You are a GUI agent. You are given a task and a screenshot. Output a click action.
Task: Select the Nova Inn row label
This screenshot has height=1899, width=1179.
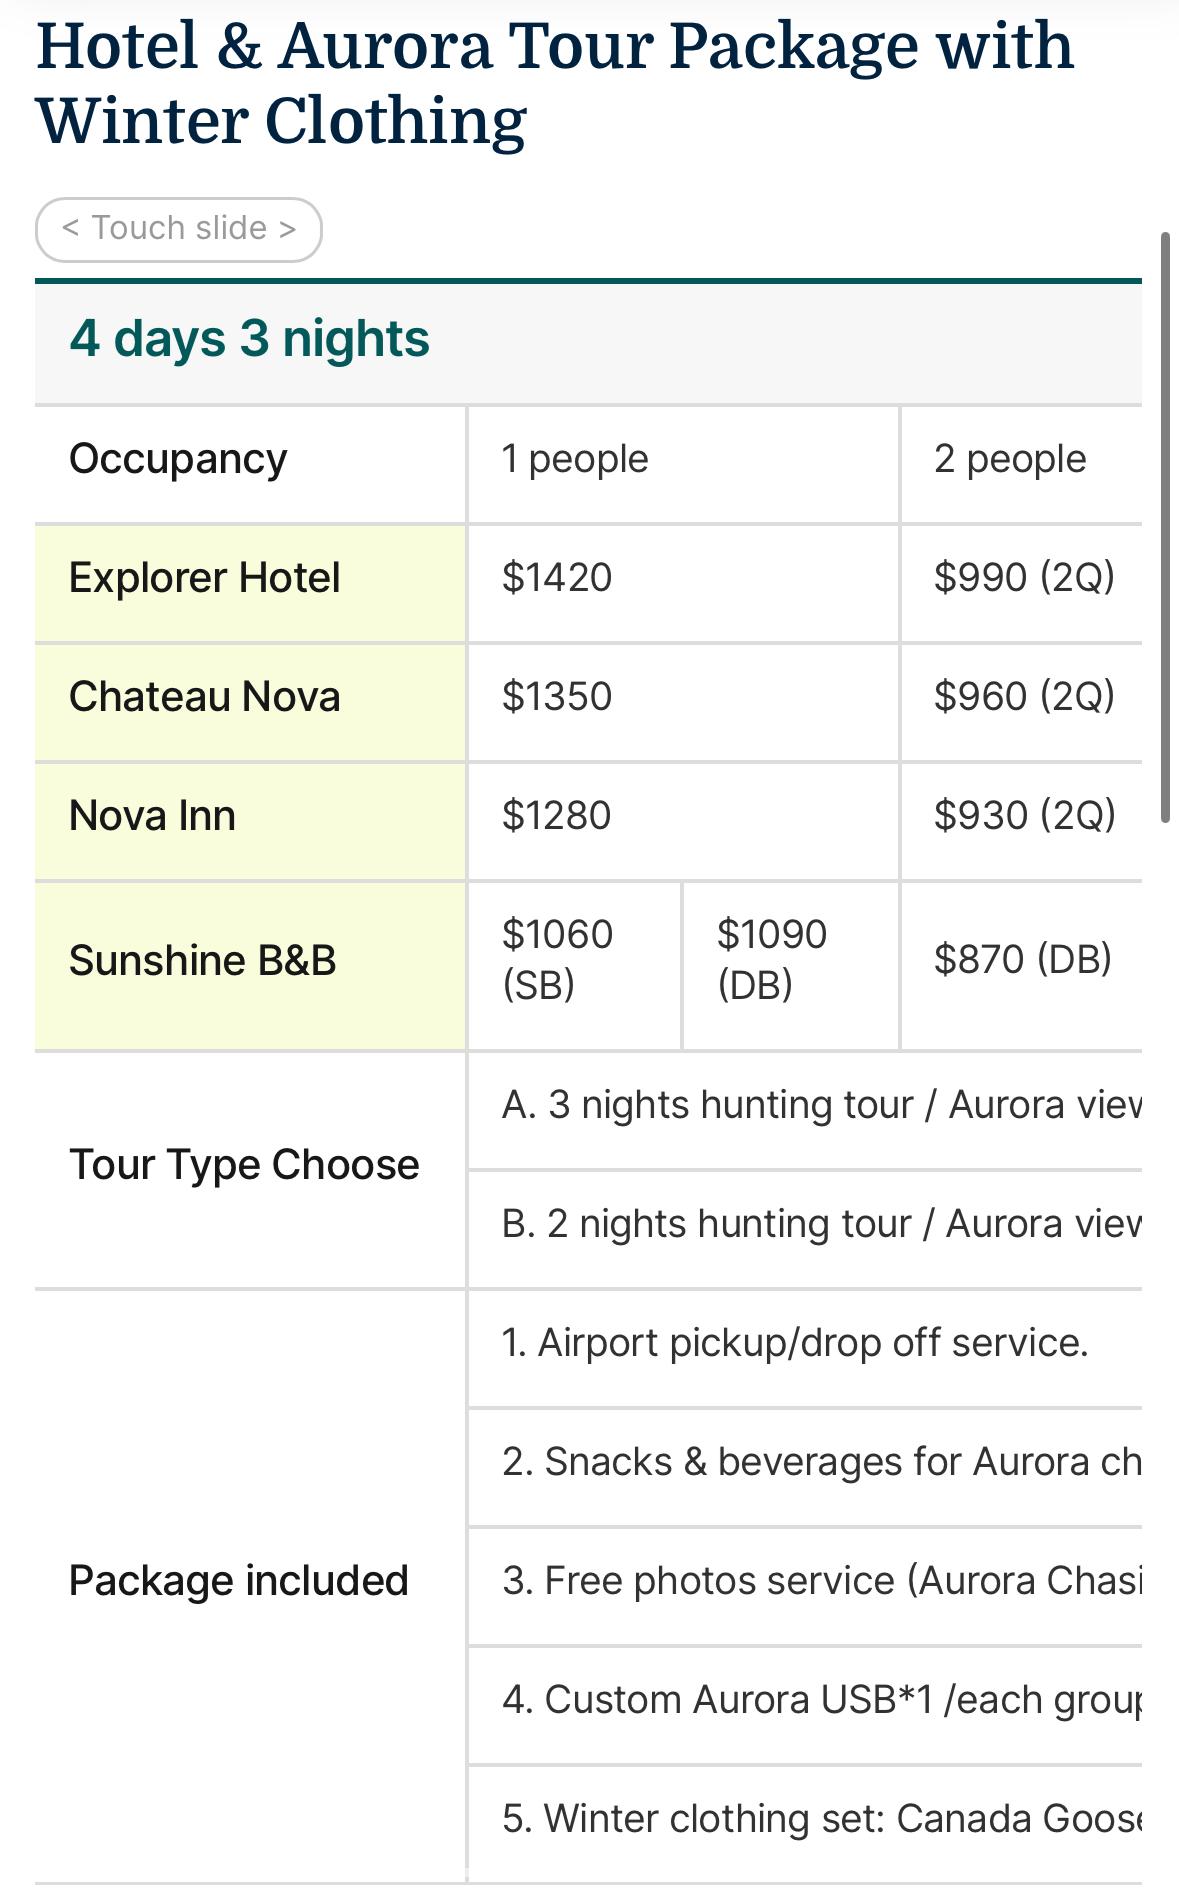point(153,816)
